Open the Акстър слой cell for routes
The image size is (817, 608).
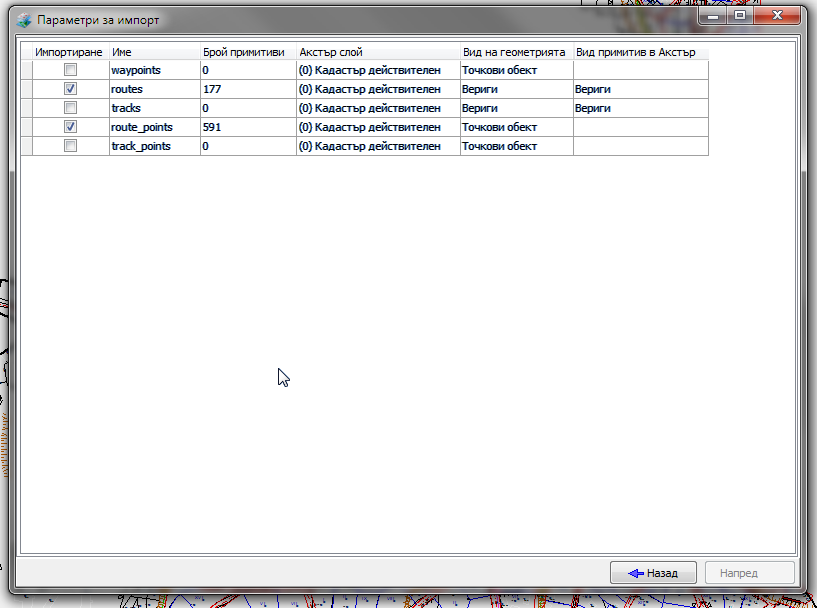(377, 89)
